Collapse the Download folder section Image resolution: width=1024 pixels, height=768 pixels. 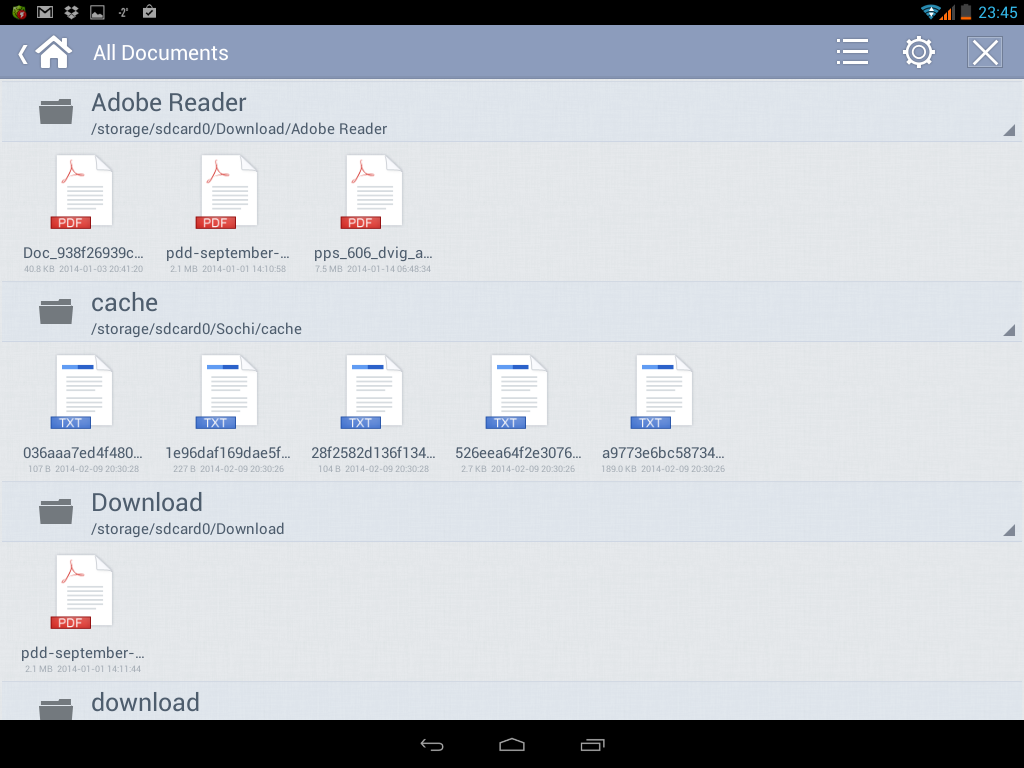click(x=1009, y=530)
